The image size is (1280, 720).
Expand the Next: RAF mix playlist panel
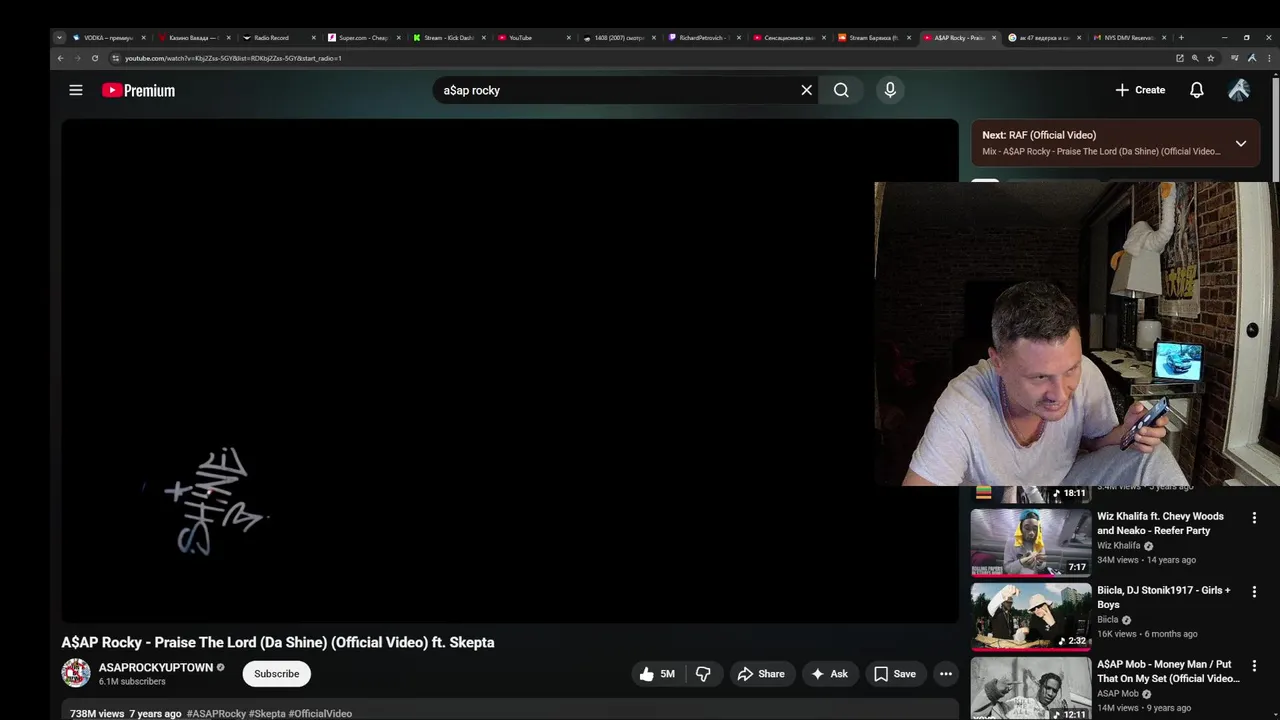pos(1240,143)
